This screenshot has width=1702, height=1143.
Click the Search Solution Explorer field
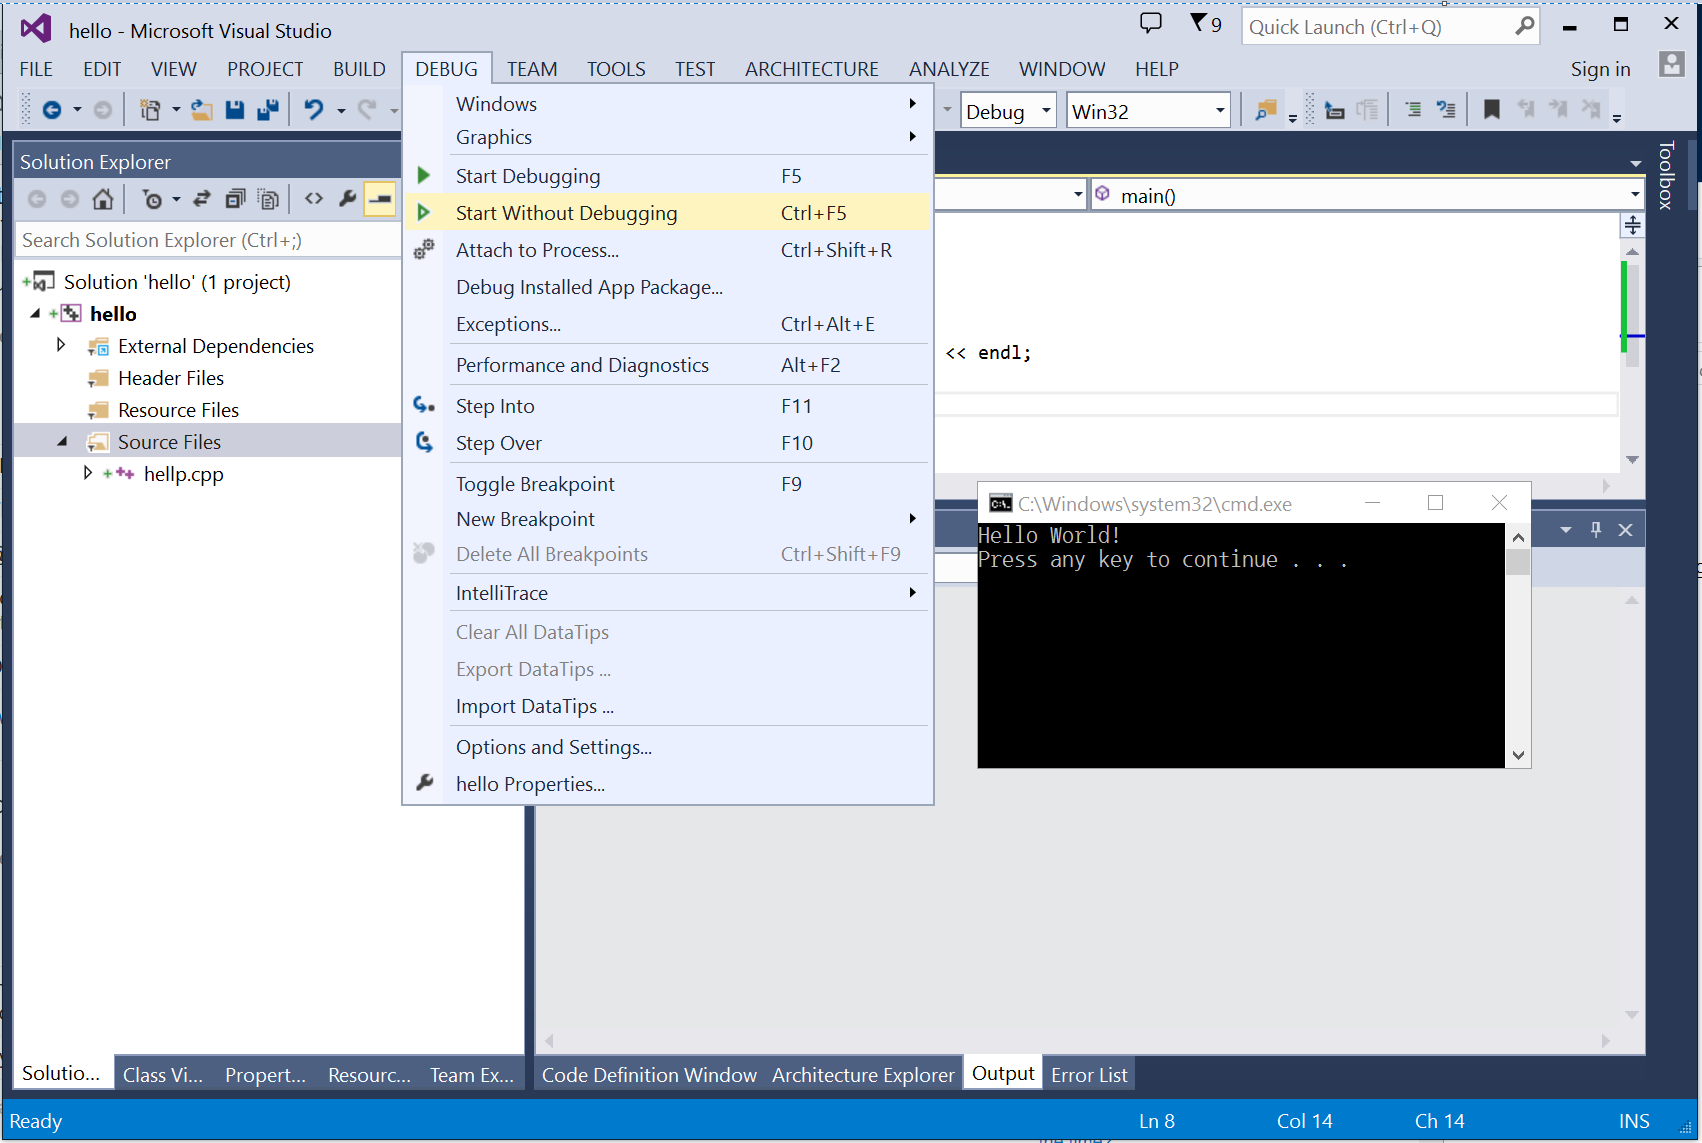pyautogui.click(x=209, y=240)
